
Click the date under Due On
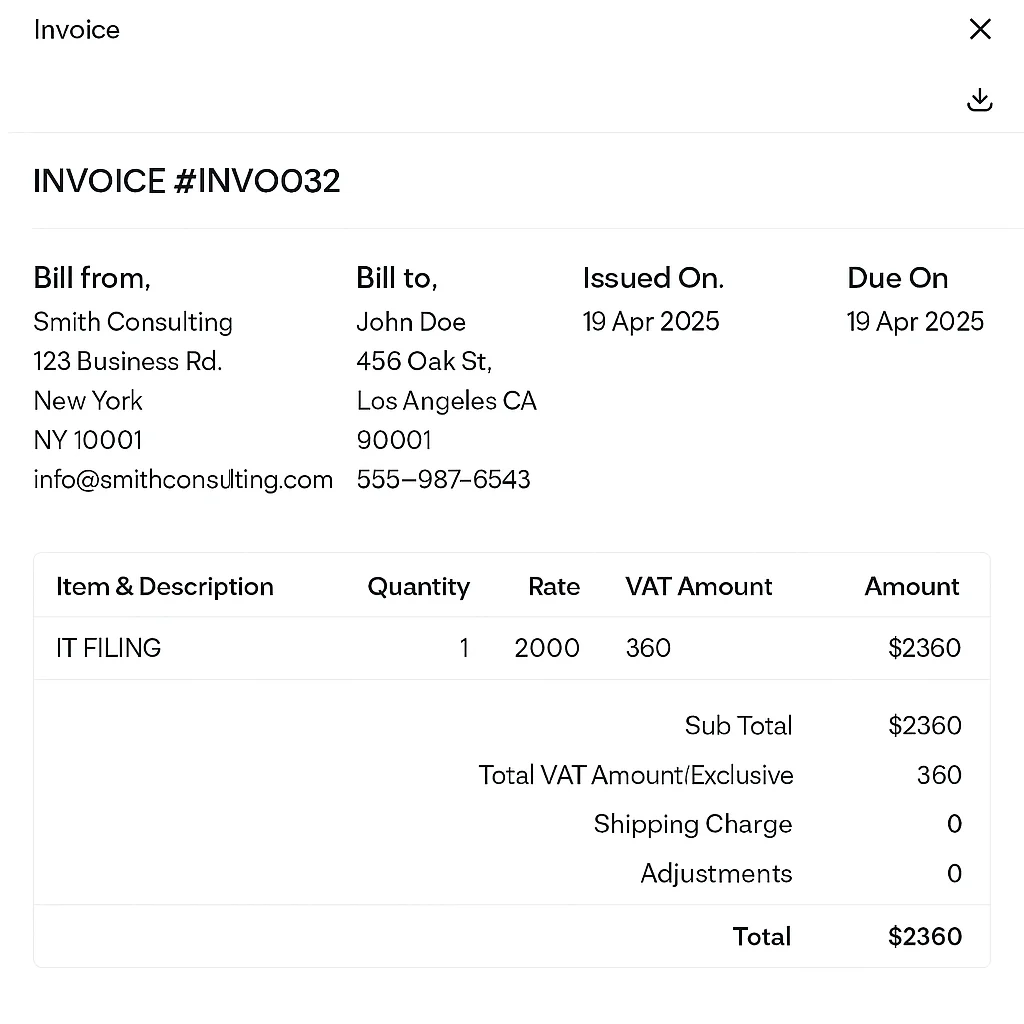[x=915, y=322]
